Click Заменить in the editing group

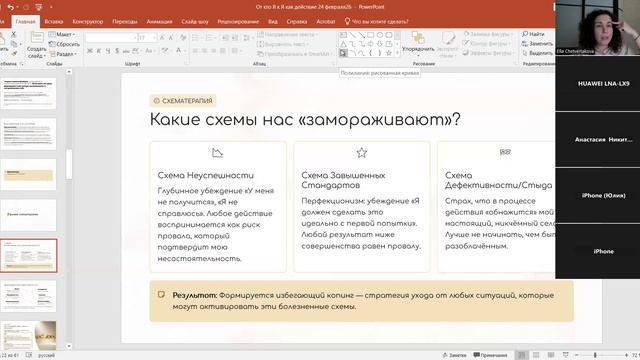pyautogui.click(x=537, y=43)
